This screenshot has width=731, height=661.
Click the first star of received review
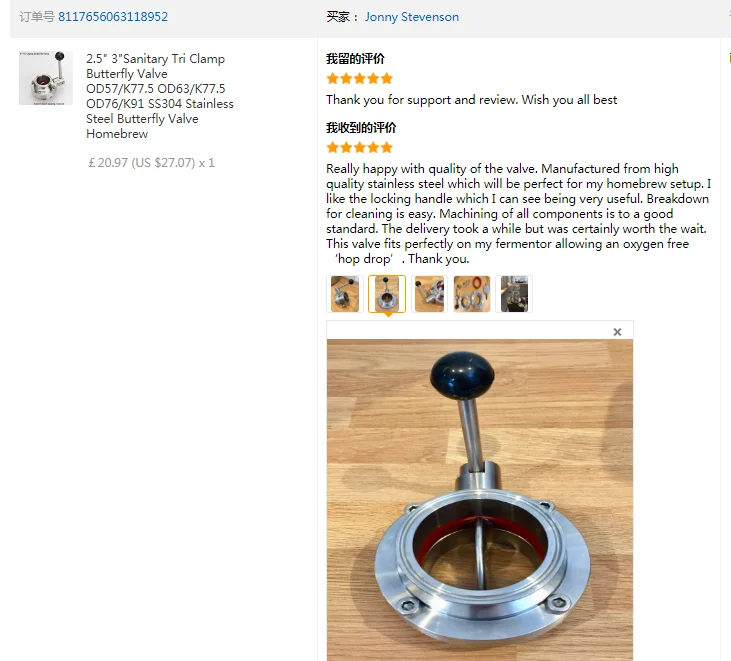coord(332,148)
